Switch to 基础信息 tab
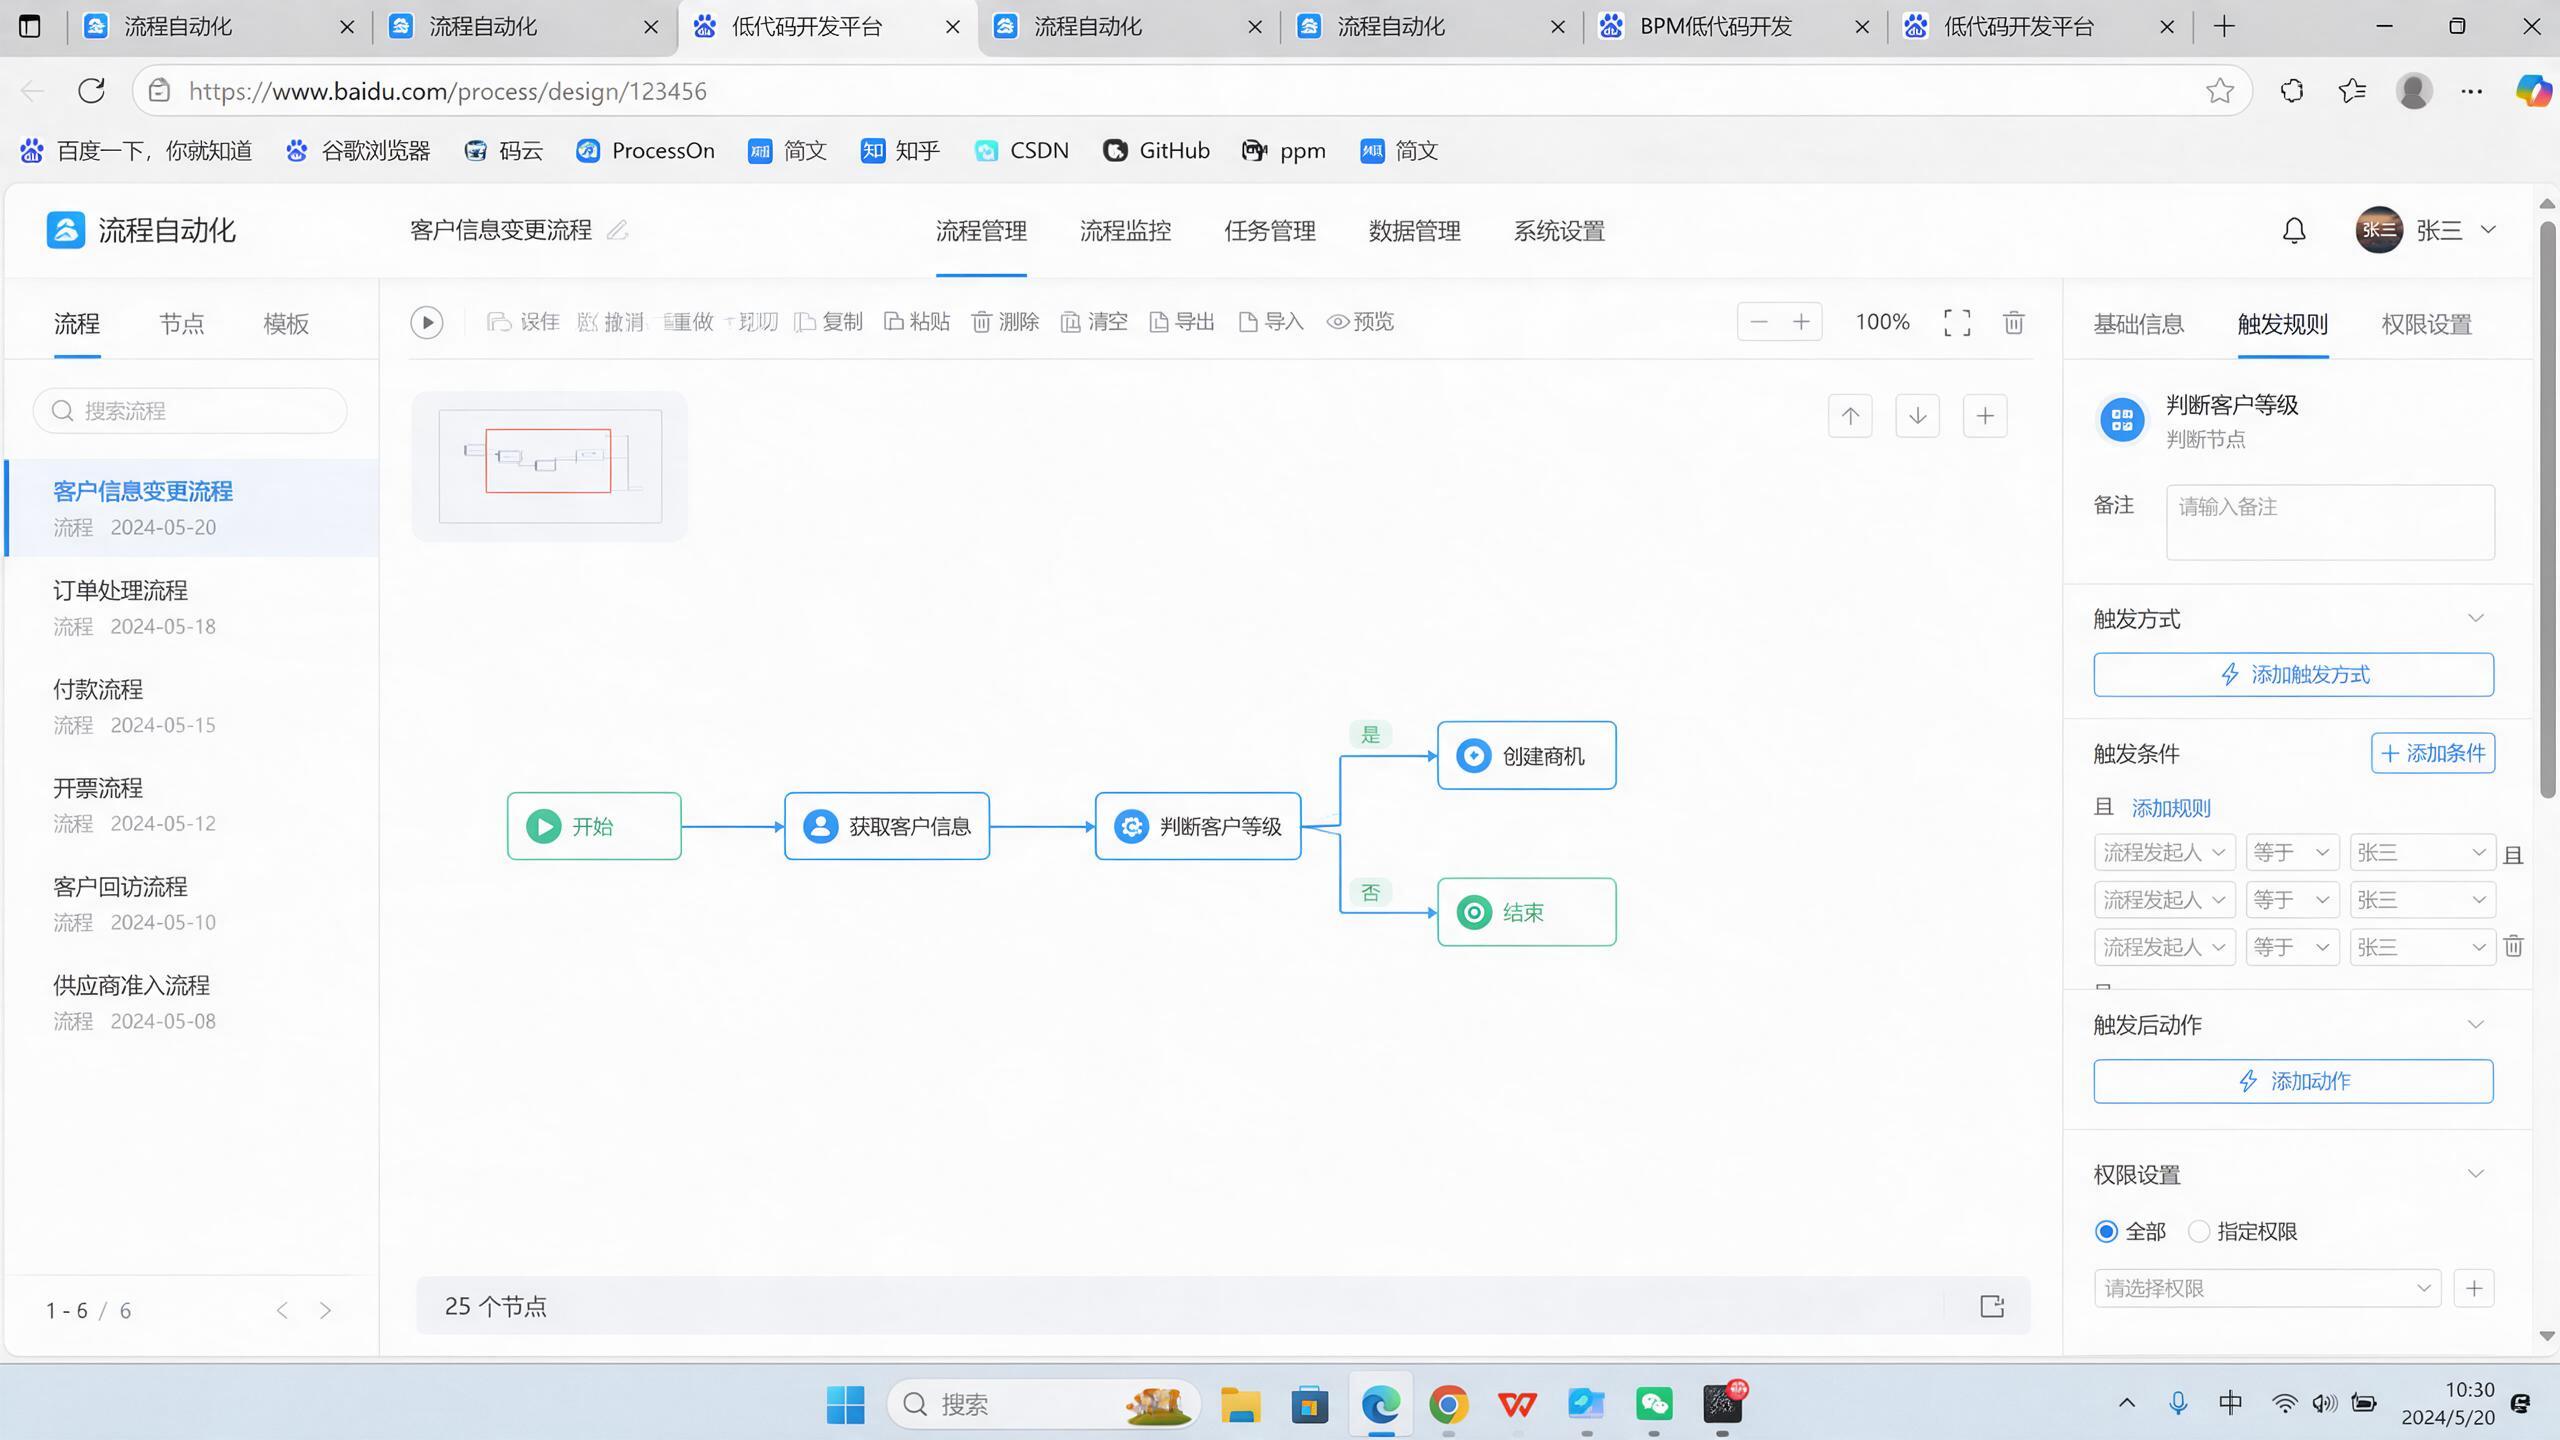Viewport: 2560px width, 1440px height. [x=2138, y=324]
